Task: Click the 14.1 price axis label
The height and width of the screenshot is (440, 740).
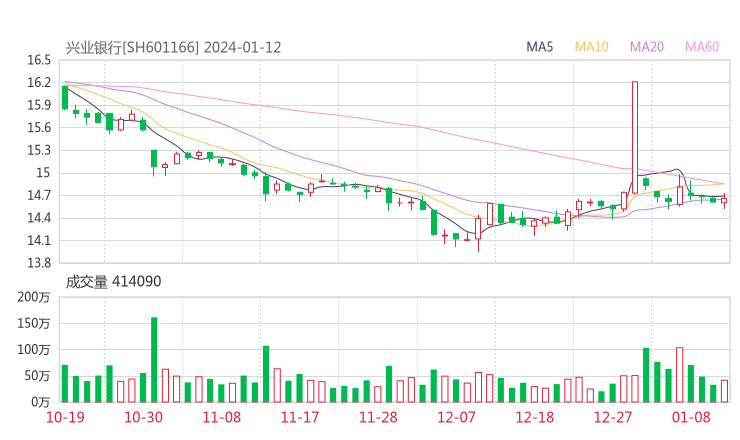Action: (39, 240)
